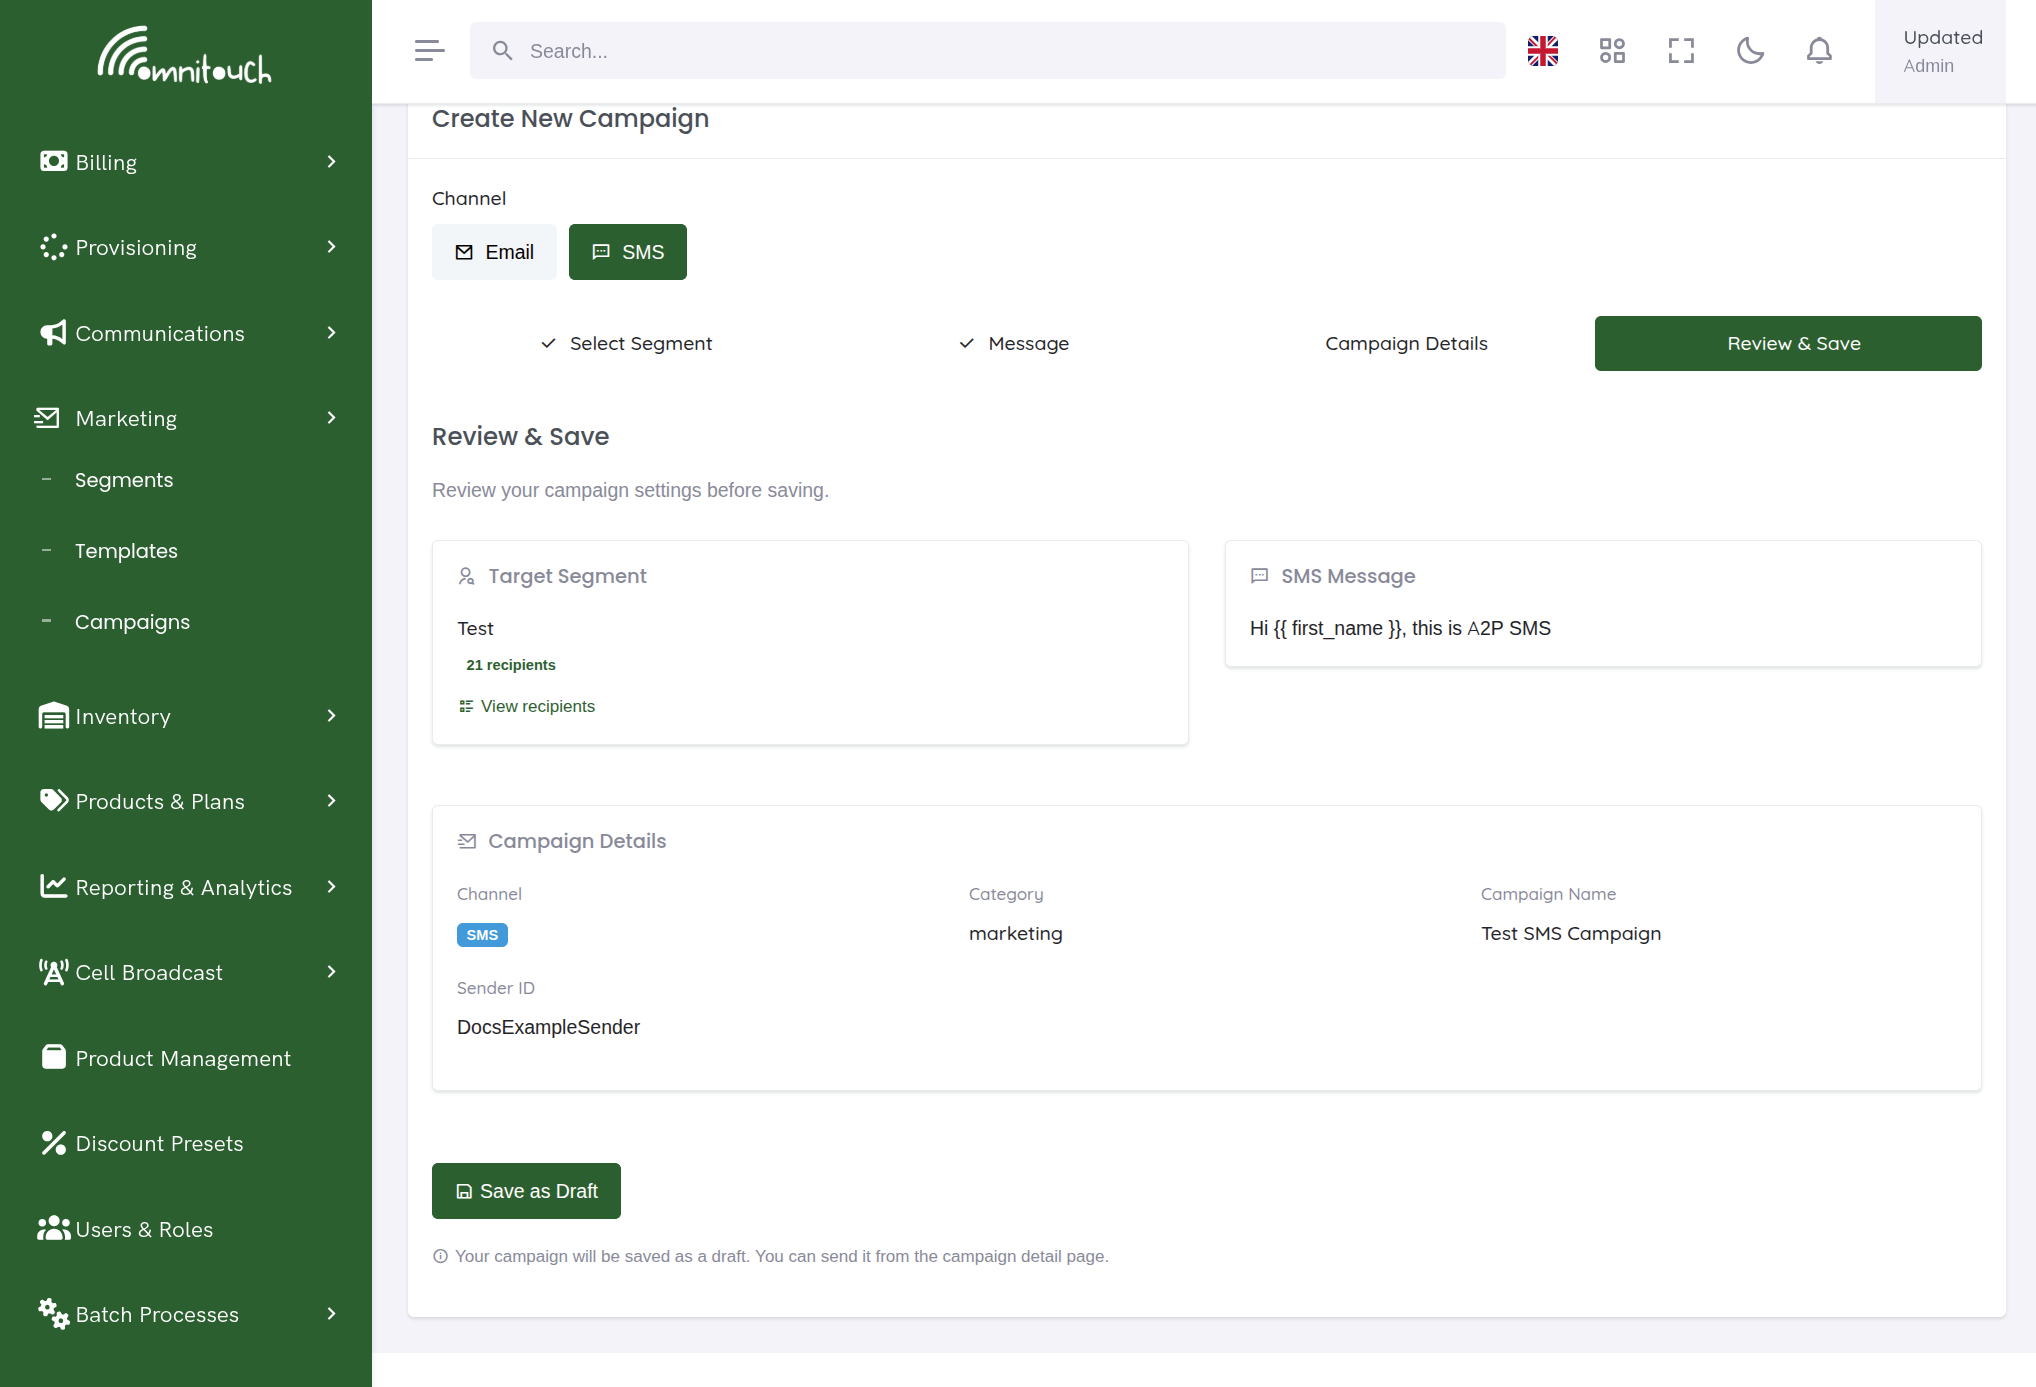Image resolution: width=2036 pixels, height=1387 pixels.
Task: Click the marketing category value
Action: click(1016, 933)
